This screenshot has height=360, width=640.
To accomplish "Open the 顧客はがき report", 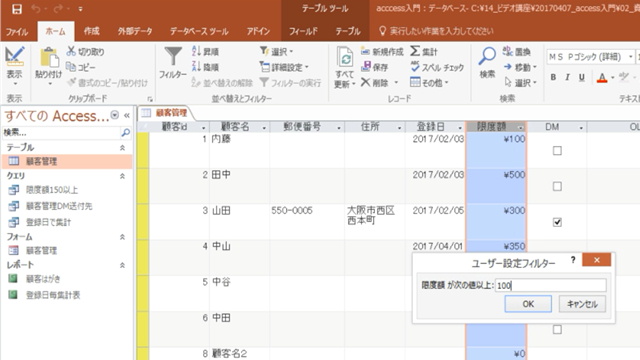I will tap(43, 279).
